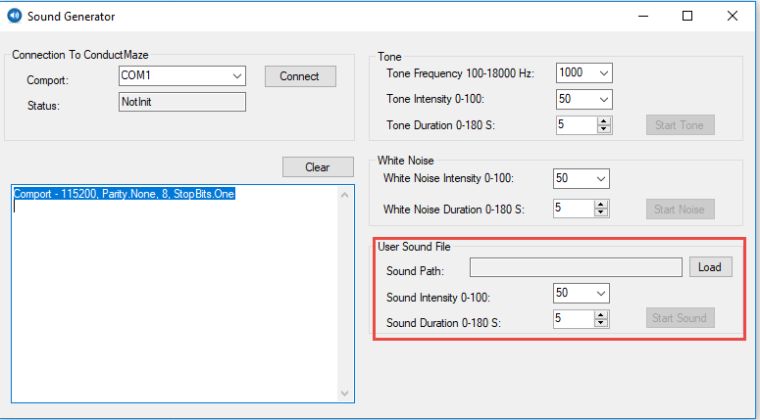
Task: Decrease Sound Duration with down arrow
Action: (x=601, y=323)
